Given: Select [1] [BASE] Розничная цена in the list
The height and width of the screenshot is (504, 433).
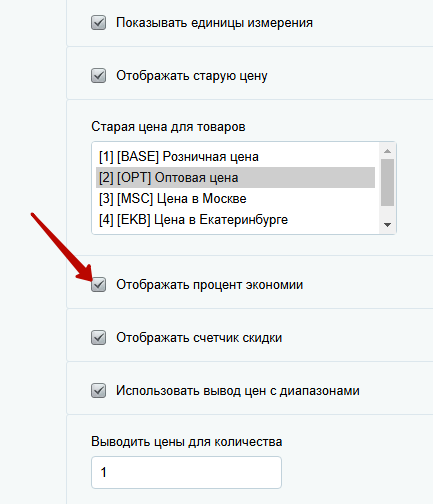Looking at the screenshot, I should tap(235, 157).
